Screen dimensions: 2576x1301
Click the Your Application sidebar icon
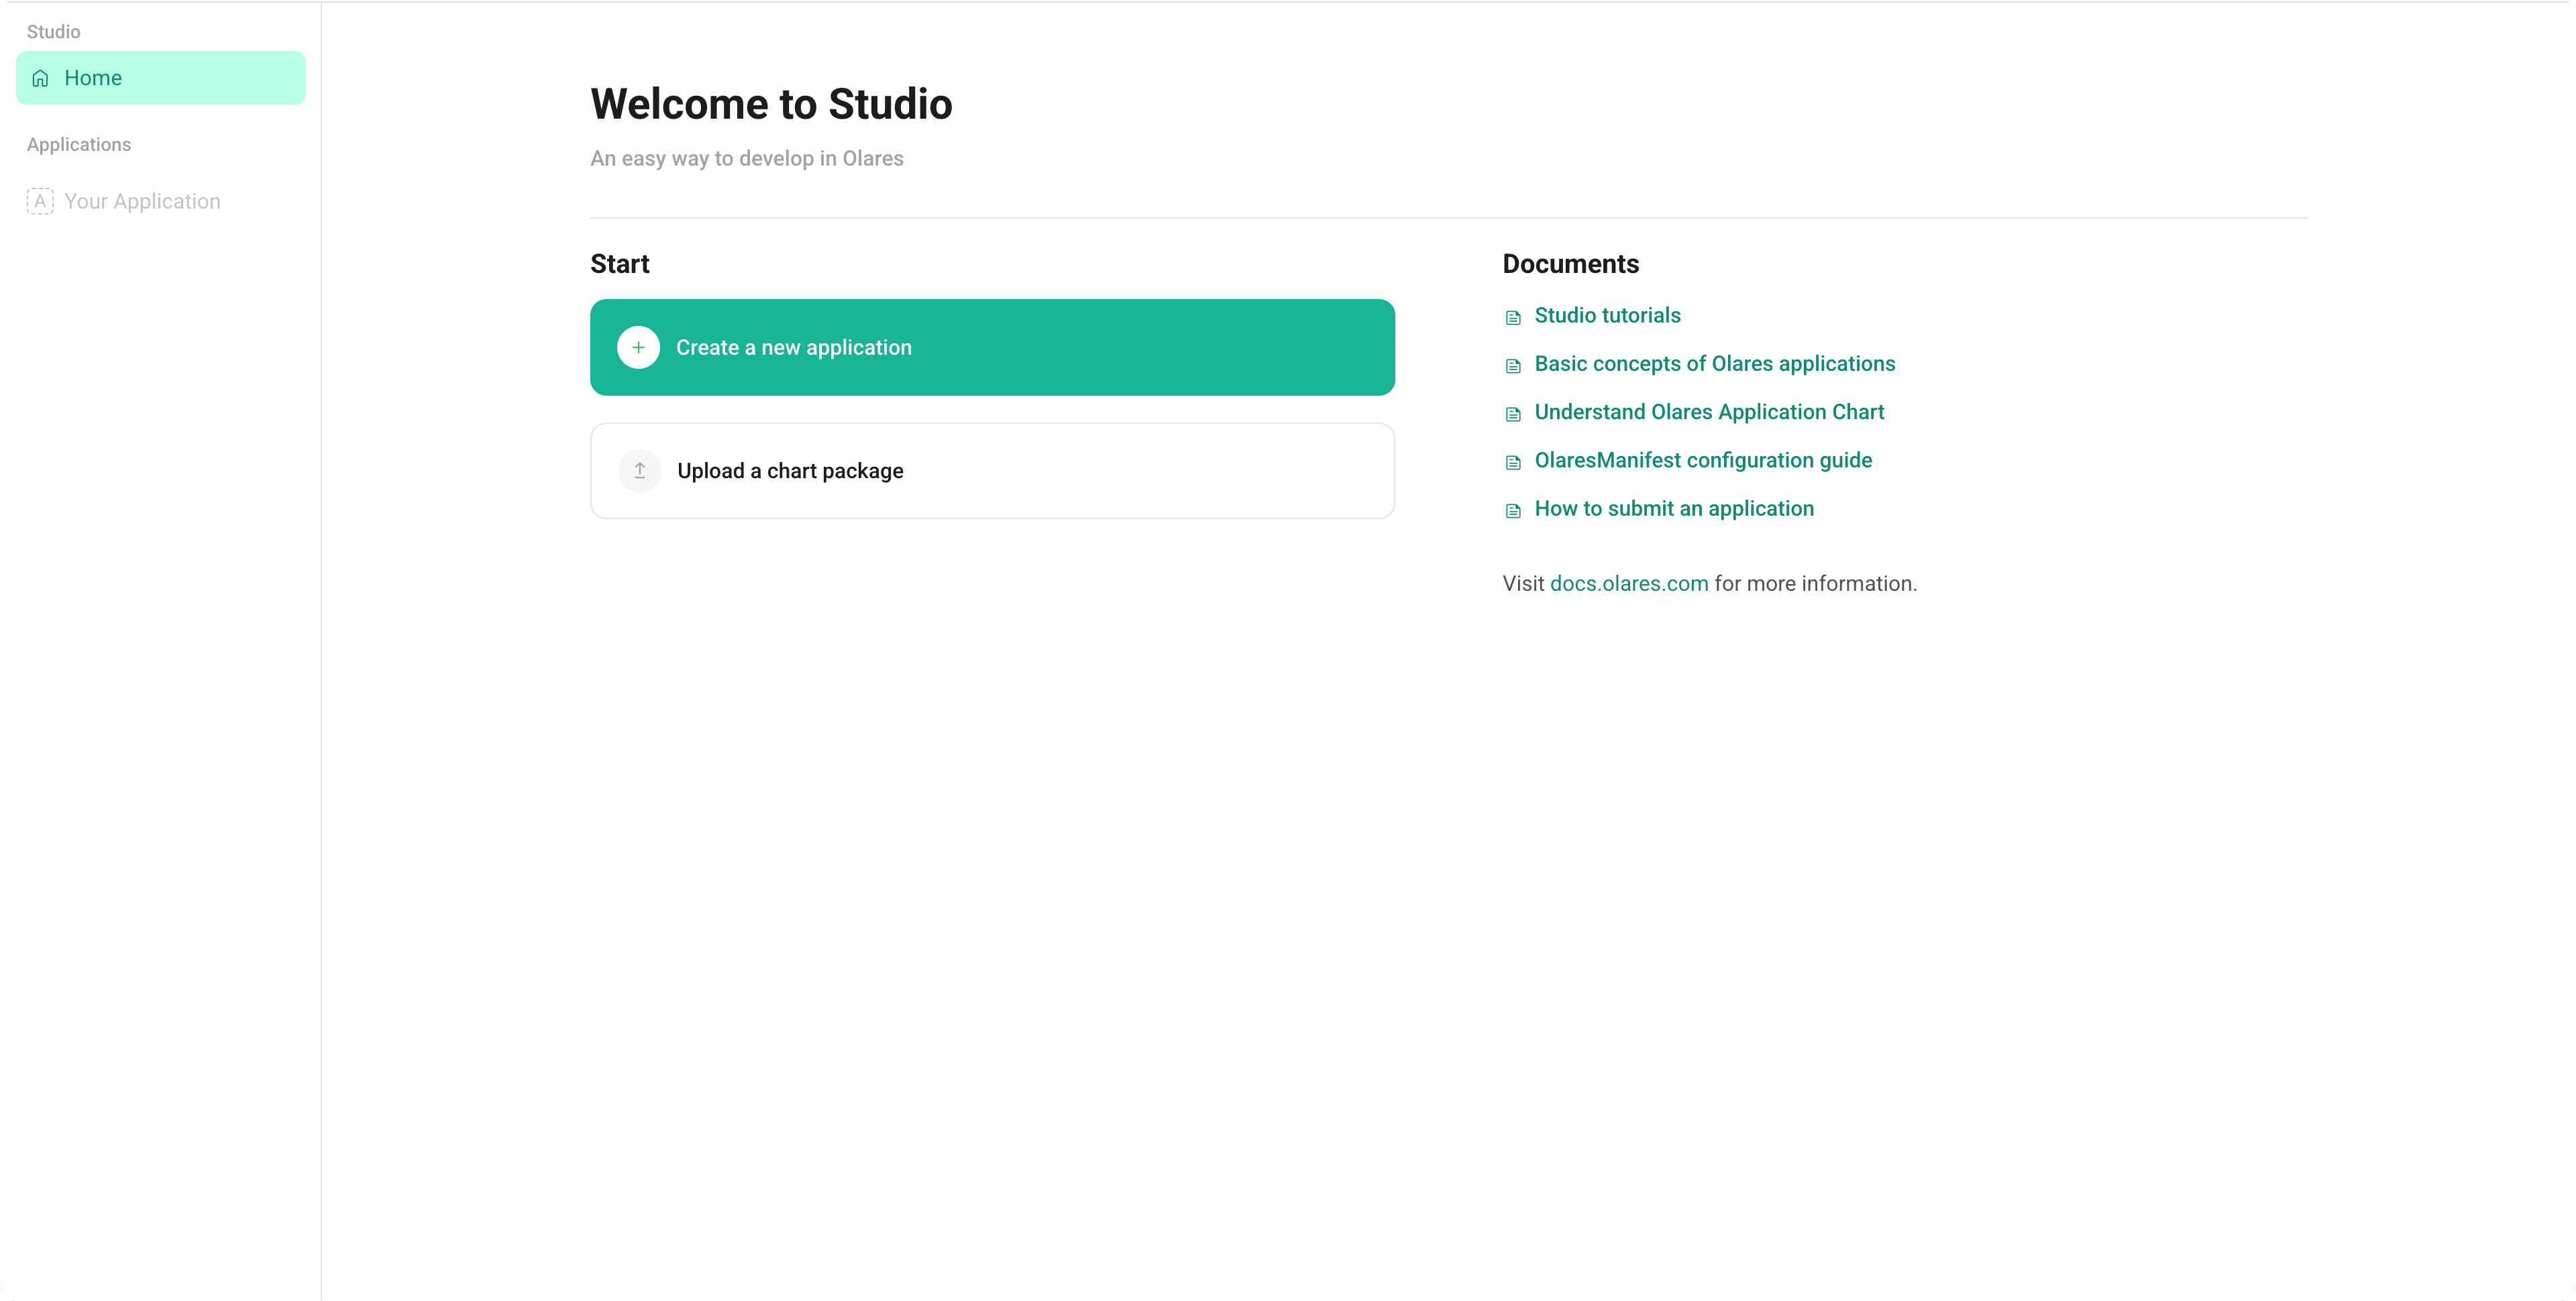pyautogui.click(x=40, y=200)
